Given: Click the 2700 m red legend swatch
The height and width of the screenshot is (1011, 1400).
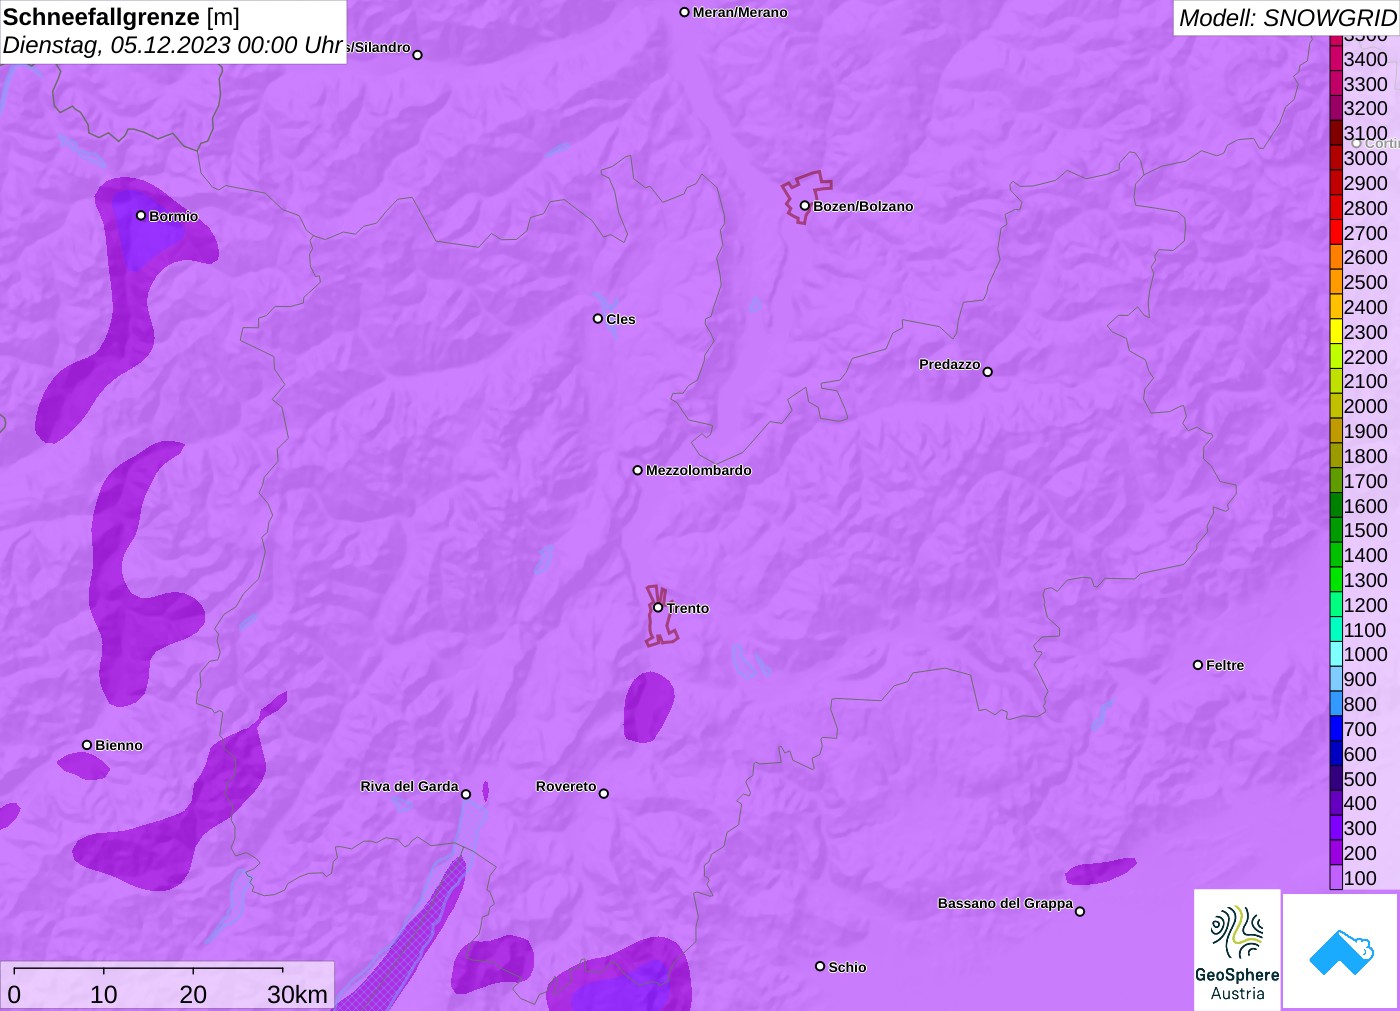Looking at the screenshot, I should tap(1336, 233).
